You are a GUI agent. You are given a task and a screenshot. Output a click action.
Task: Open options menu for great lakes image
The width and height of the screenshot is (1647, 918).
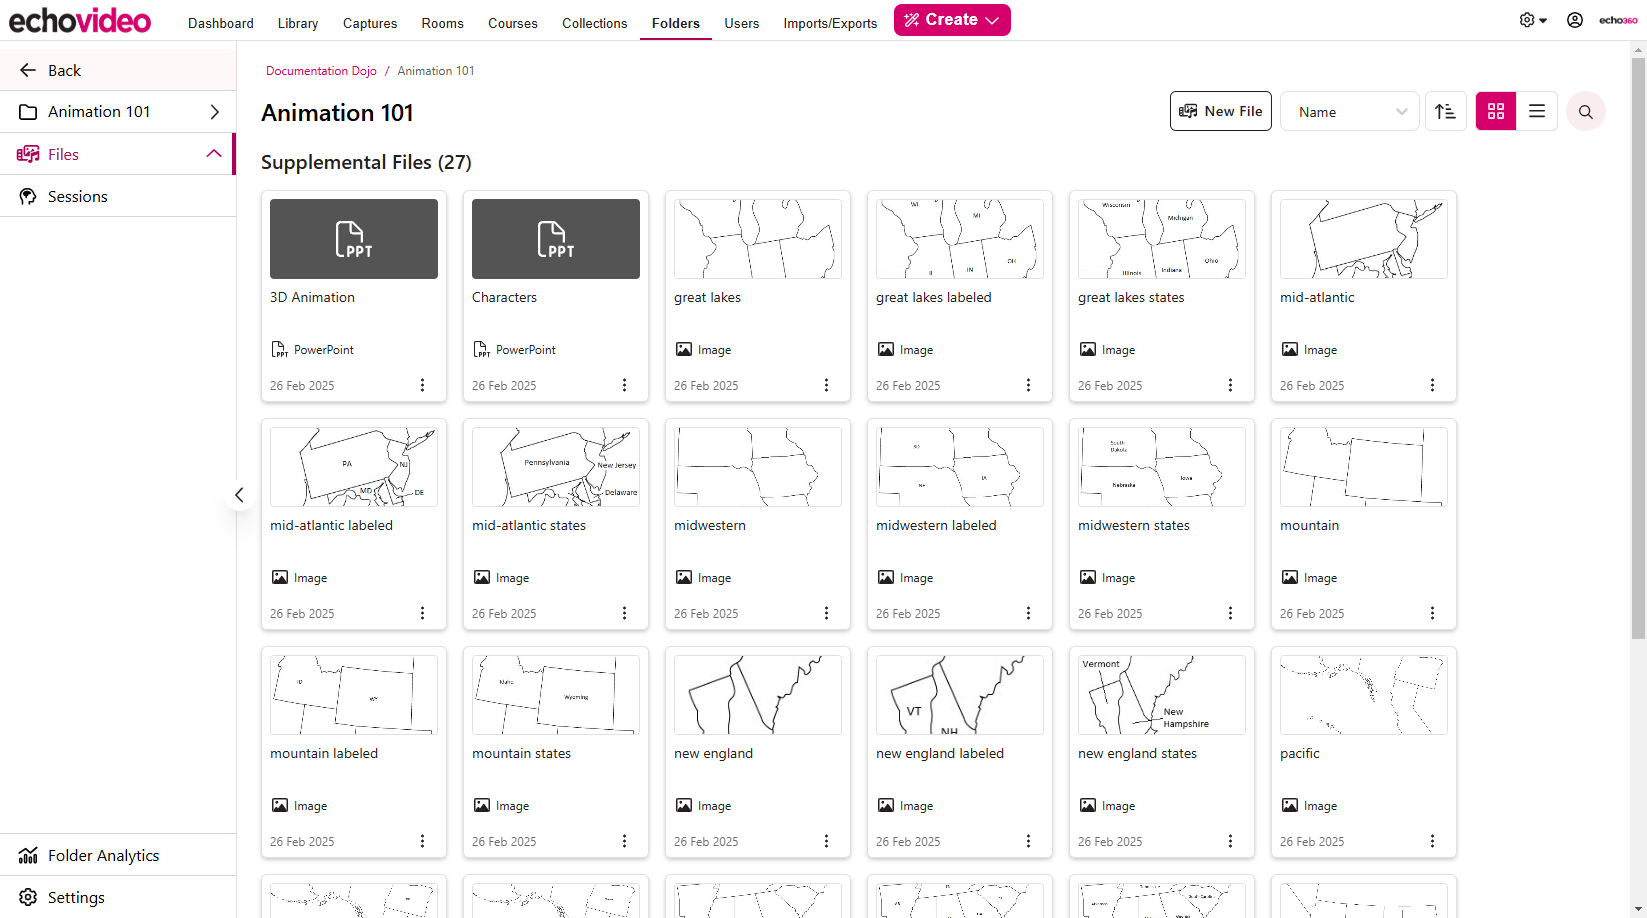(826, 385)
